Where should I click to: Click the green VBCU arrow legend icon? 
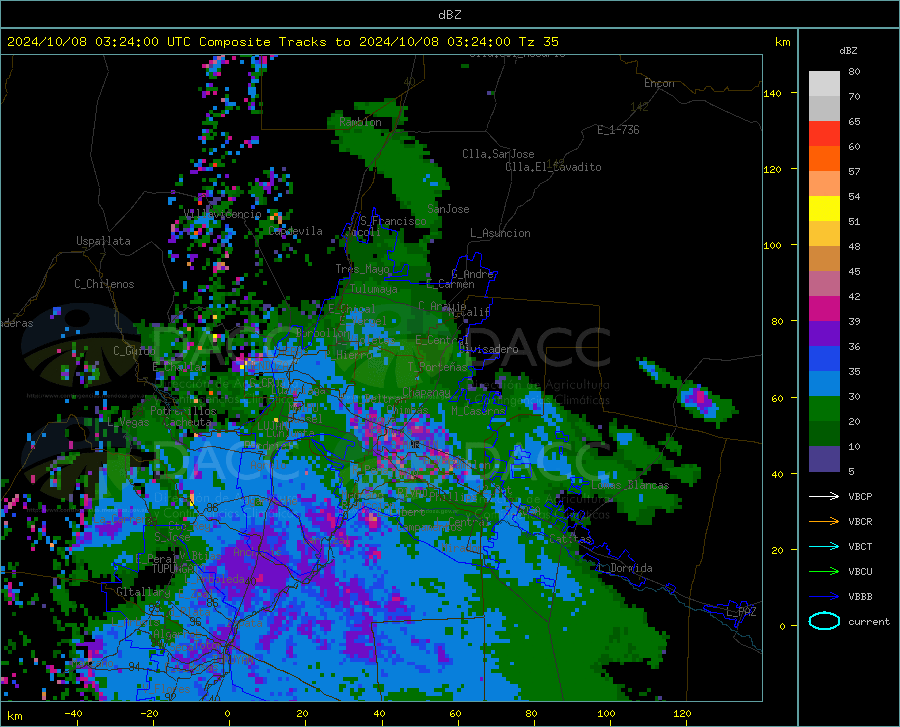tap(824, 571)
